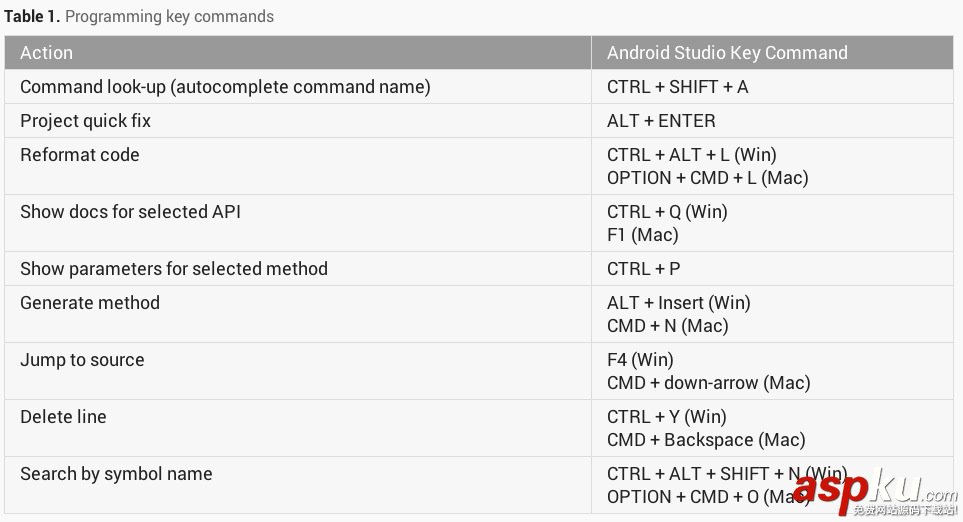Click the "CTRL + P" key command
The width and height of the screenshot is (963, 522).
(x=643, y=269)
